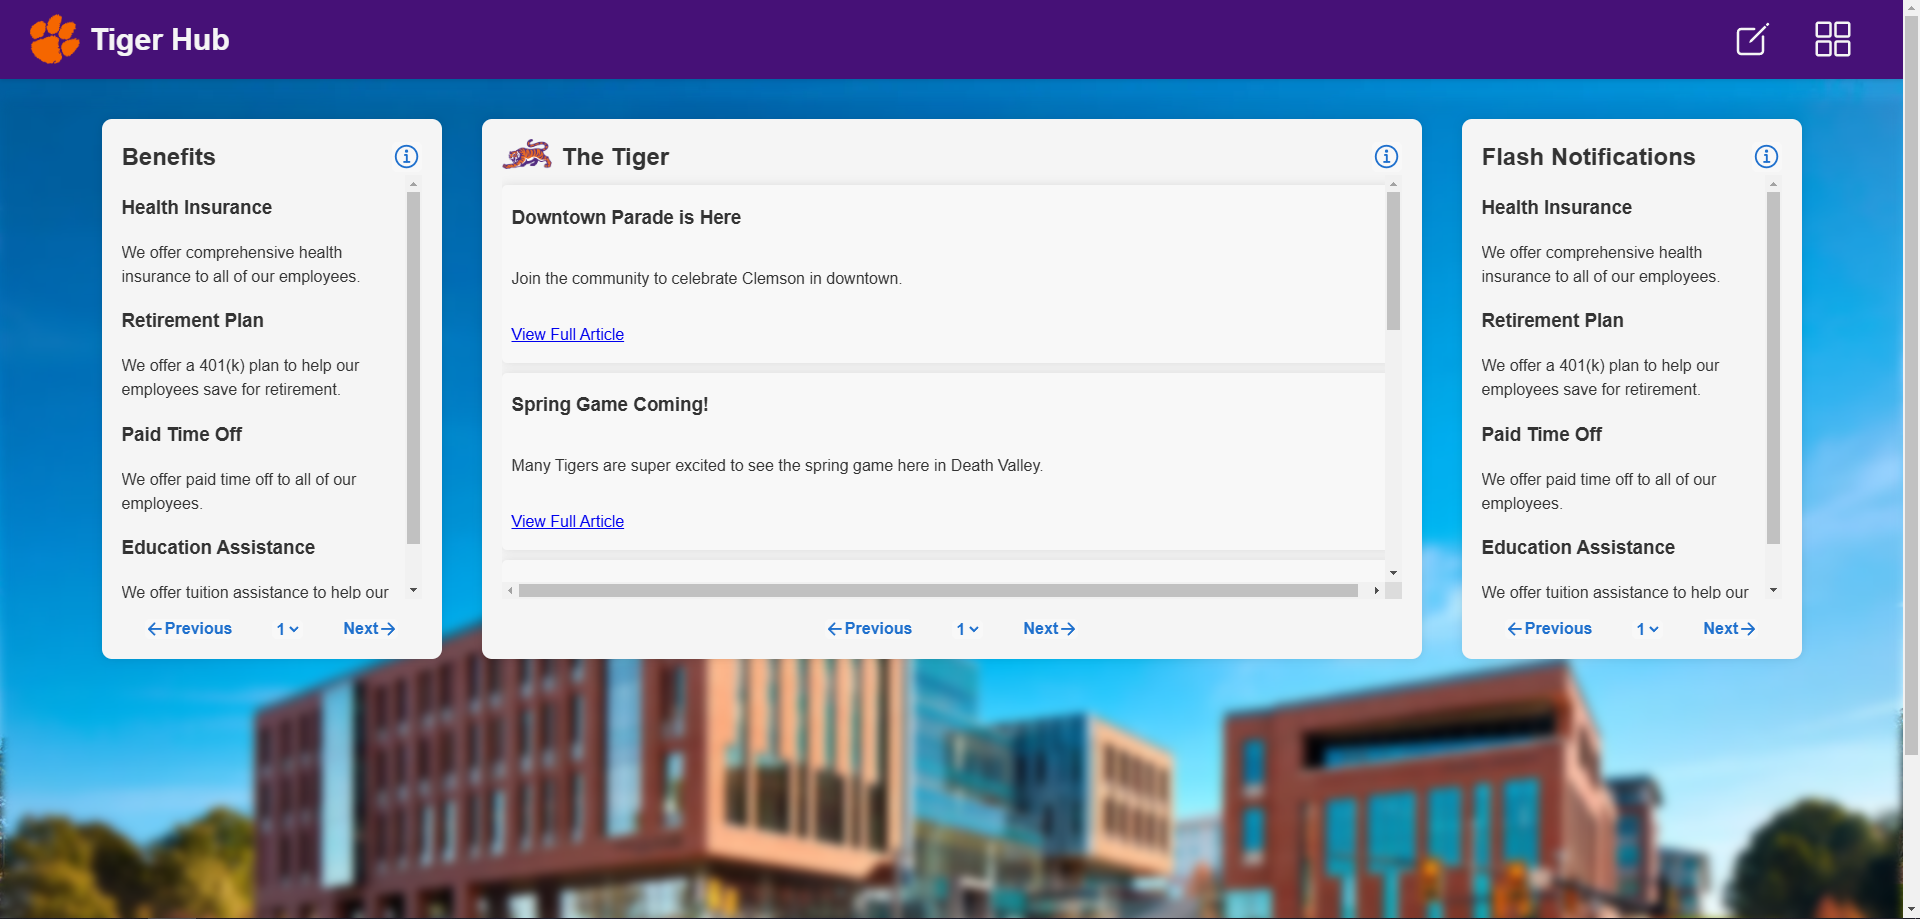Click tuition assistance text in Benefits

(255, 592)
